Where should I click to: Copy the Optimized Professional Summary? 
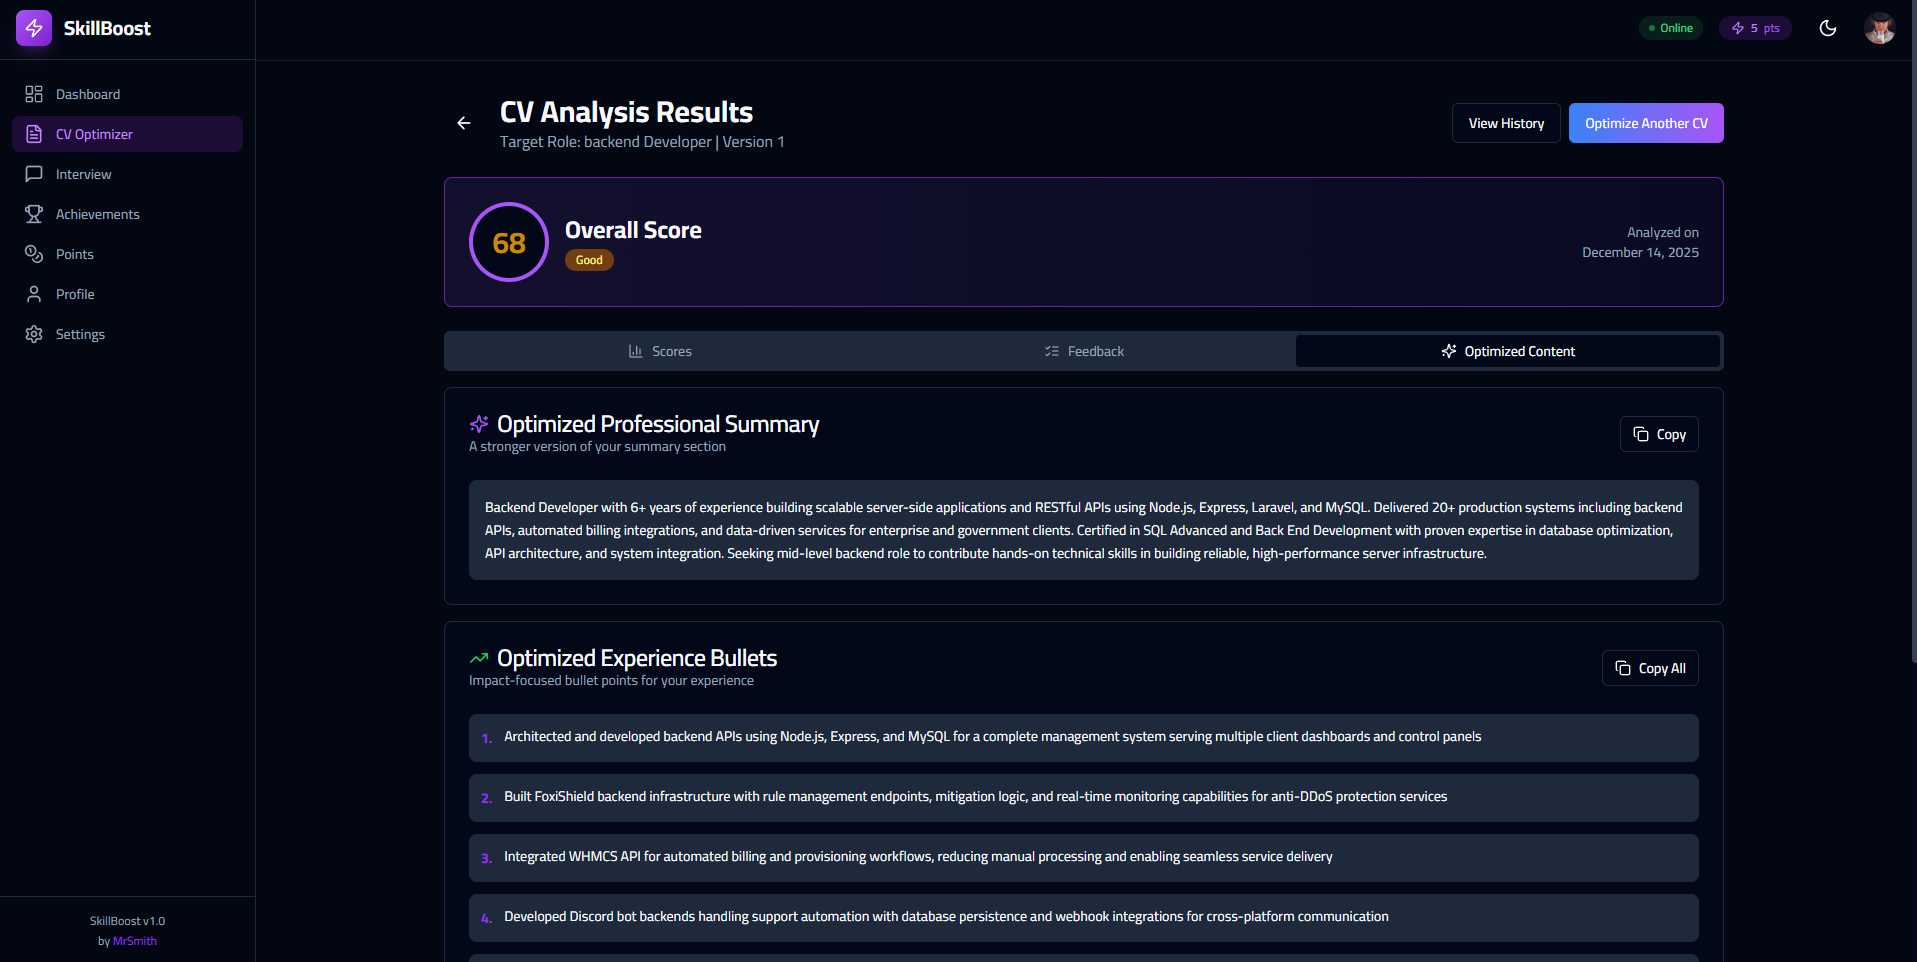pos(1658,433)
